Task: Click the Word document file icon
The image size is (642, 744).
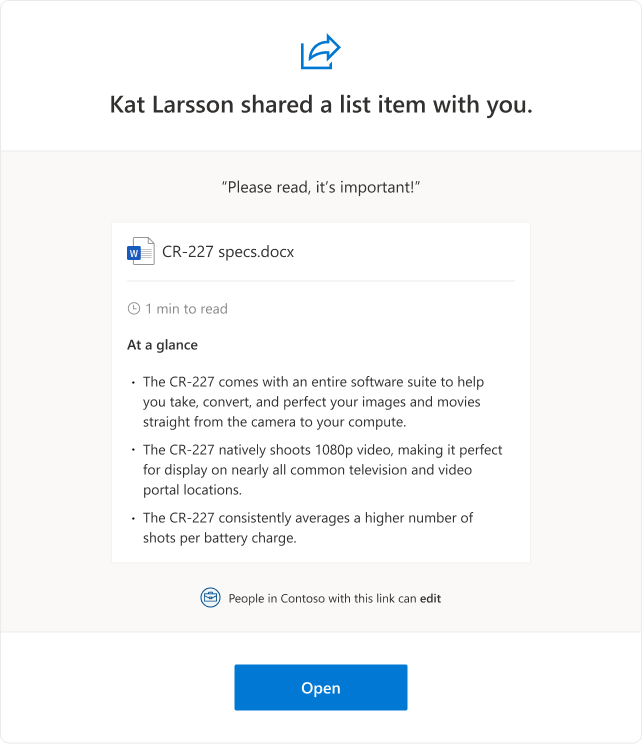Action: tap(141, 252)
